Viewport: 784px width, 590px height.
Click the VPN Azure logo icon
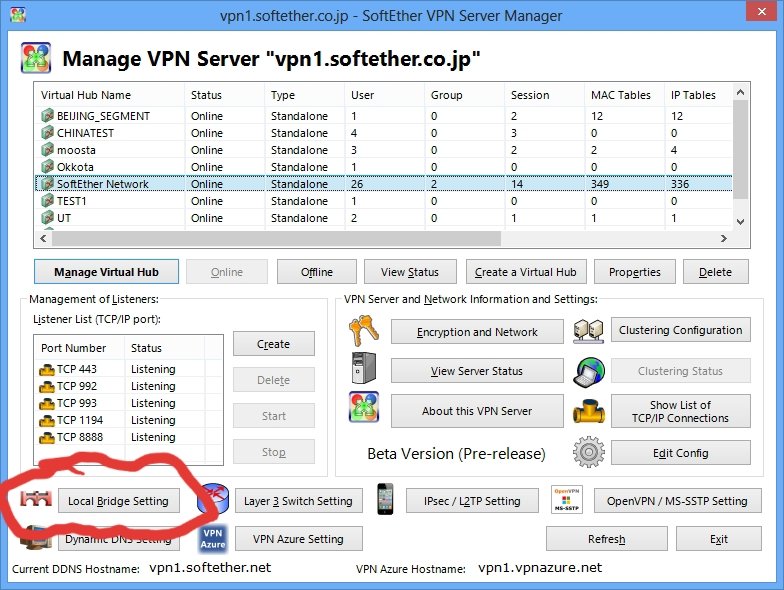tap(213, 539)
